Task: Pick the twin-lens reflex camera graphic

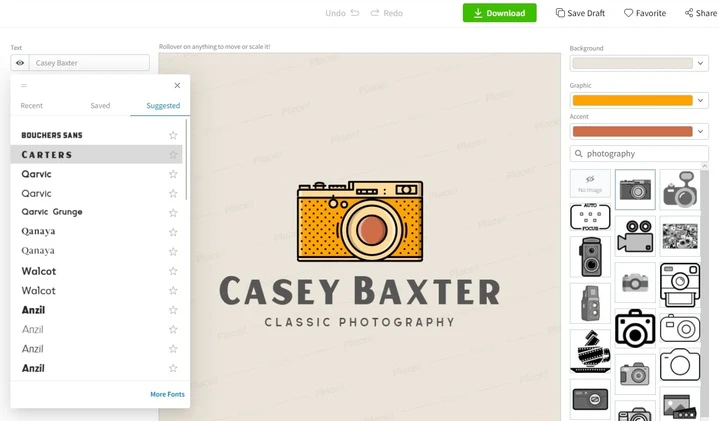Action: (x=590, y=257)
